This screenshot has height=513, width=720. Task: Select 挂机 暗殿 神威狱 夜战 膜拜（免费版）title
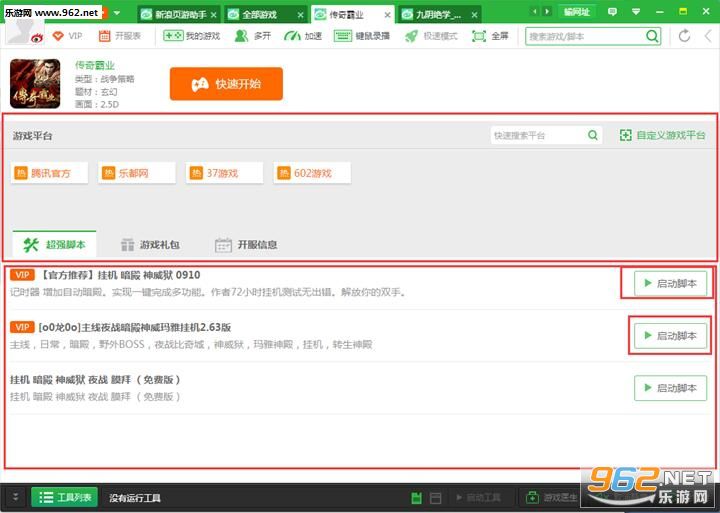click(x=96, y=380)
